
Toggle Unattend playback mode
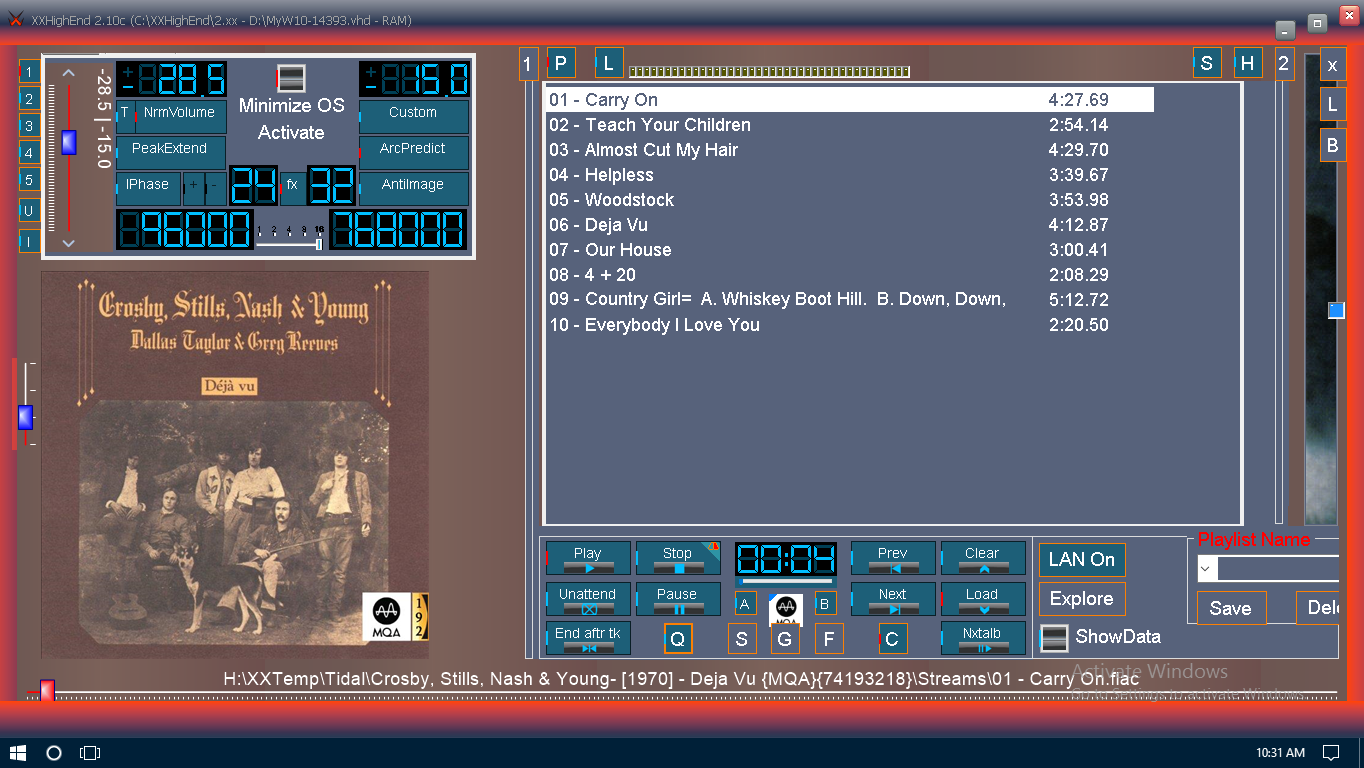588,599
